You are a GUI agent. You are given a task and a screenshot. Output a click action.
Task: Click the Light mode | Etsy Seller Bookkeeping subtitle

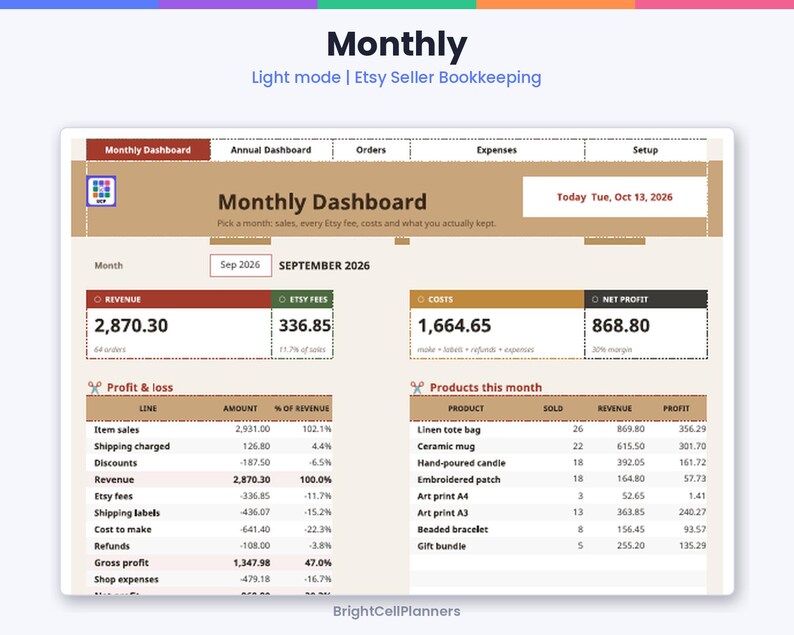396,77
